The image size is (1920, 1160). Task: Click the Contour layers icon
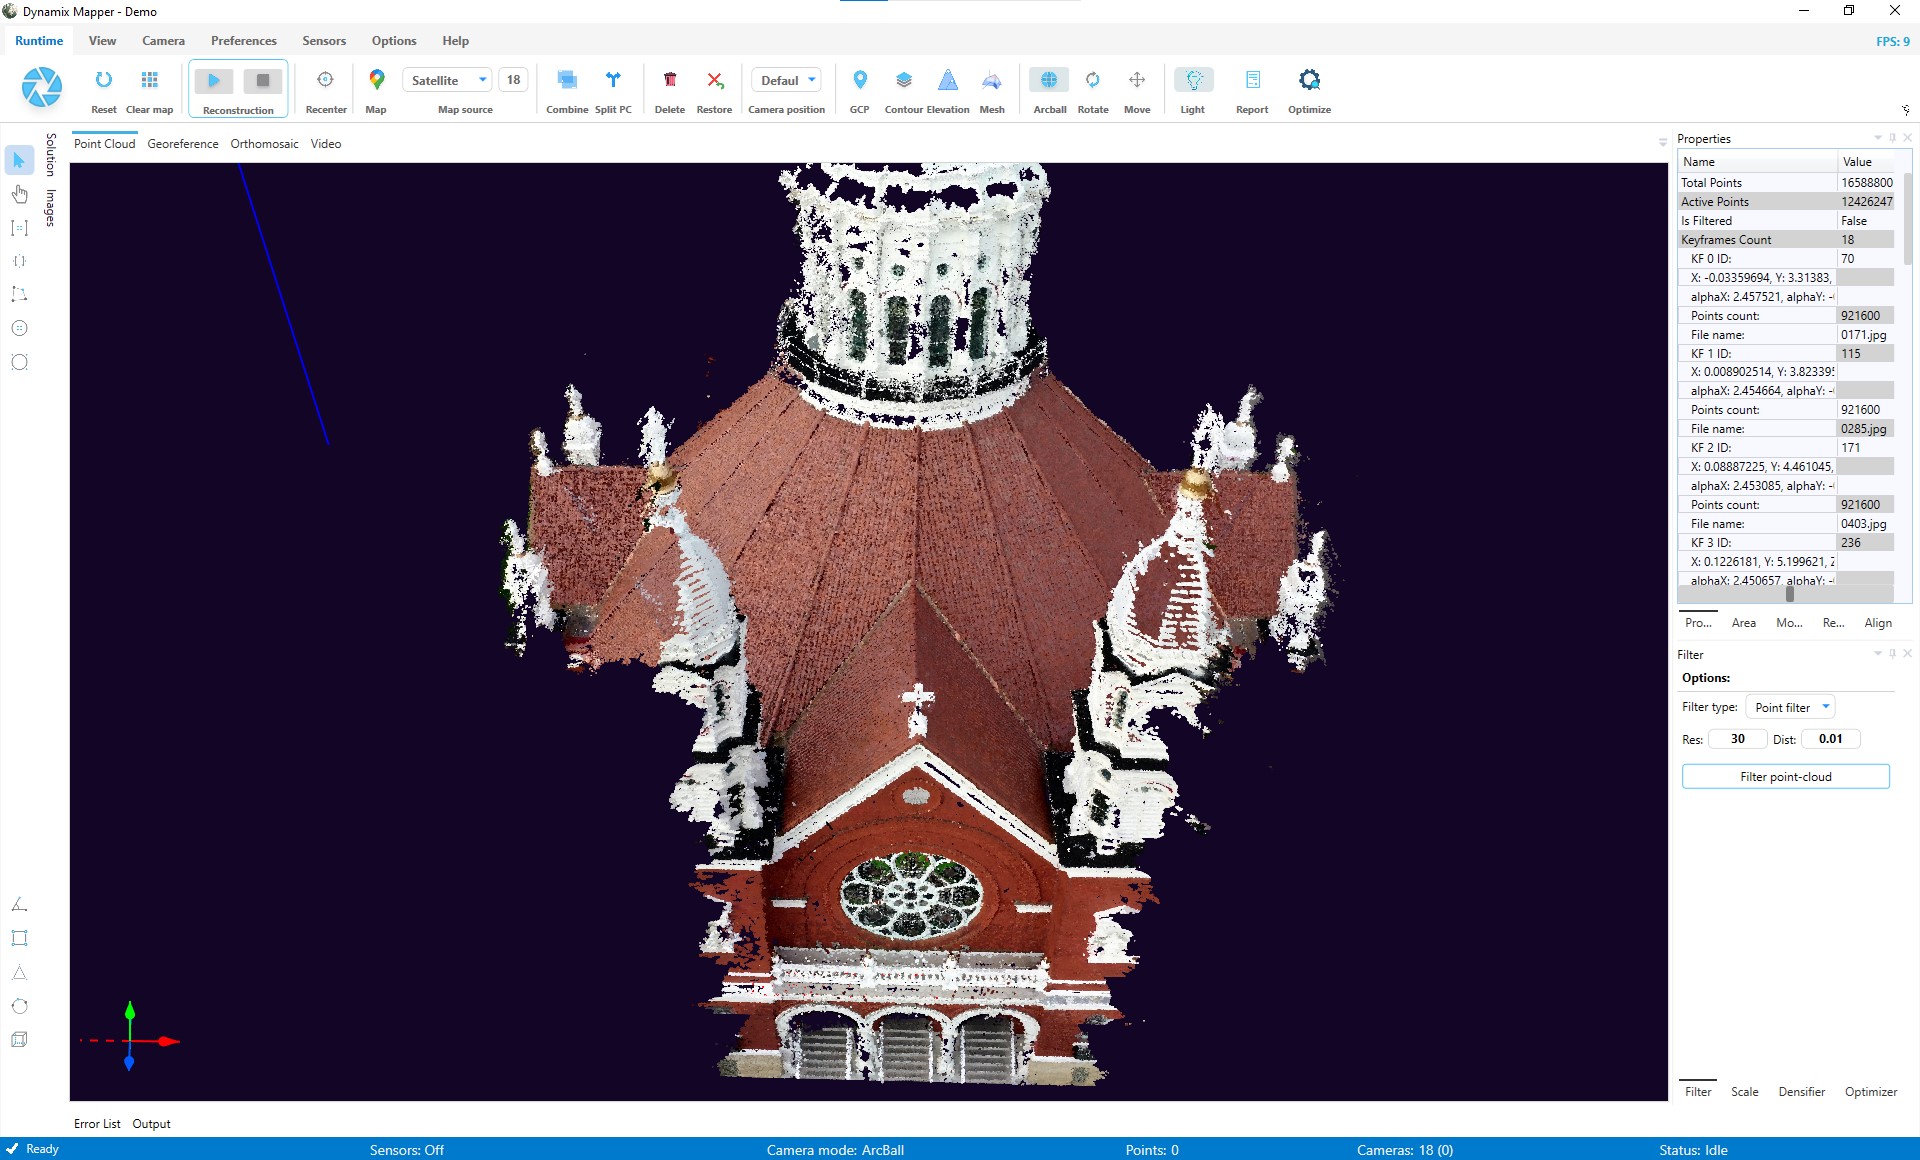pos(903,81)
